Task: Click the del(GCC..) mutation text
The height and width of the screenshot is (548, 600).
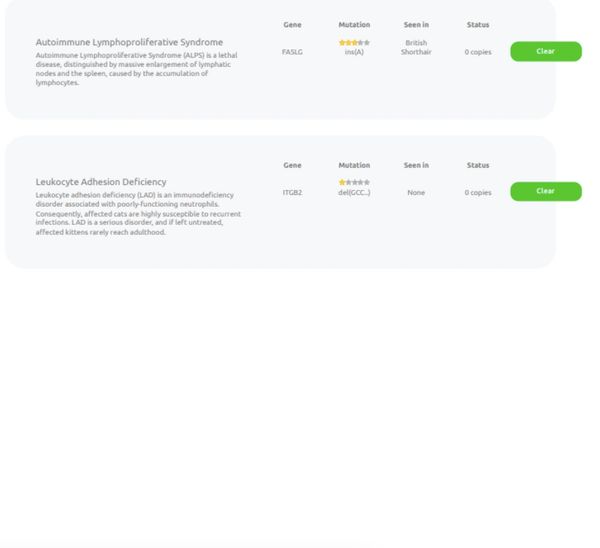Action: (x=354, y=192)
